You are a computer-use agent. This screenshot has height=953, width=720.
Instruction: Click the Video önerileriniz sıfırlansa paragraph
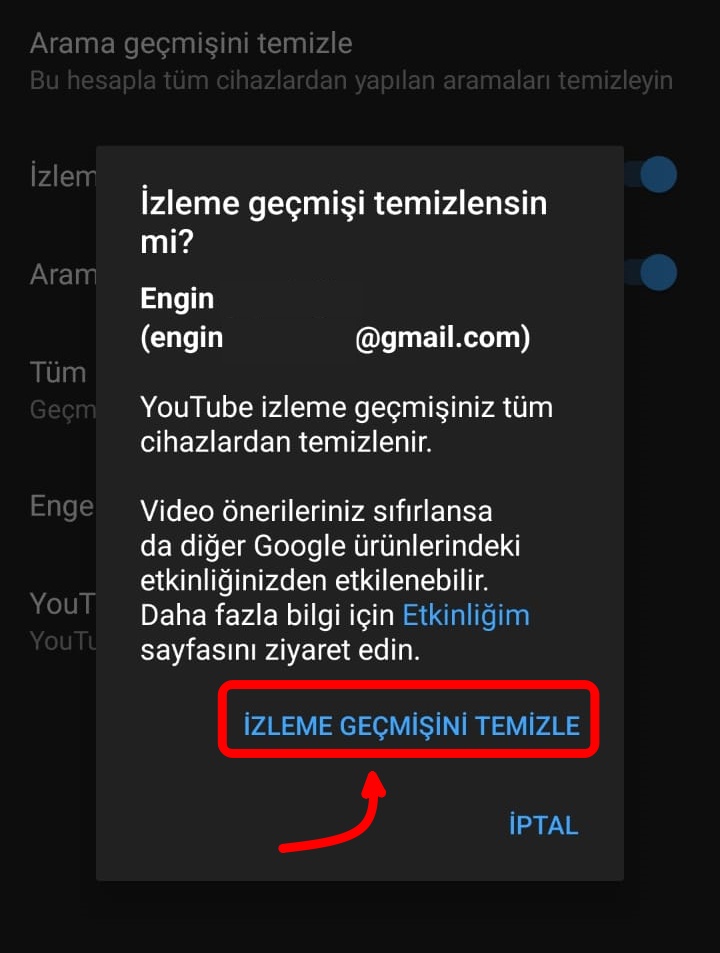pos(335,580)
